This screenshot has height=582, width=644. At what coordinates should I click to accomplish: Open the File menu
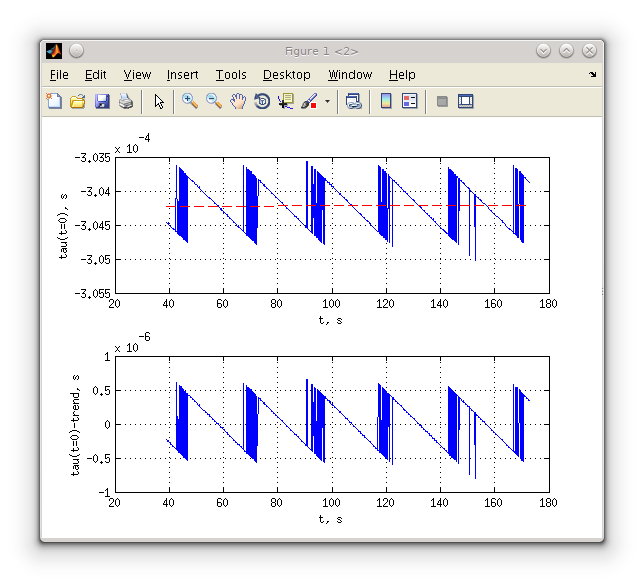[x=59, y=75]
